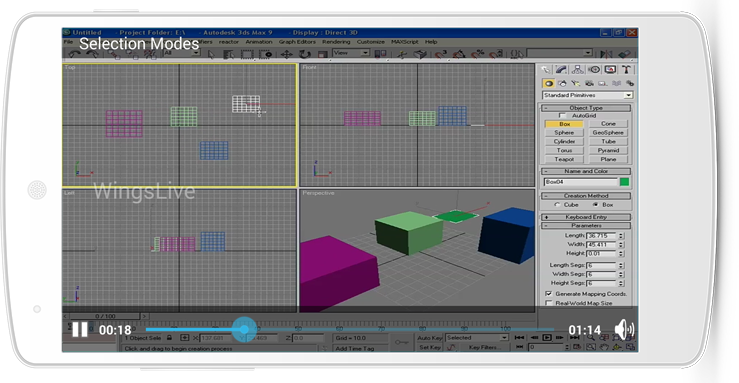The height and width of the screenshot is (383, 739).
Task: Select the Rotate tool in the toolbar
Action: [305, 54]
